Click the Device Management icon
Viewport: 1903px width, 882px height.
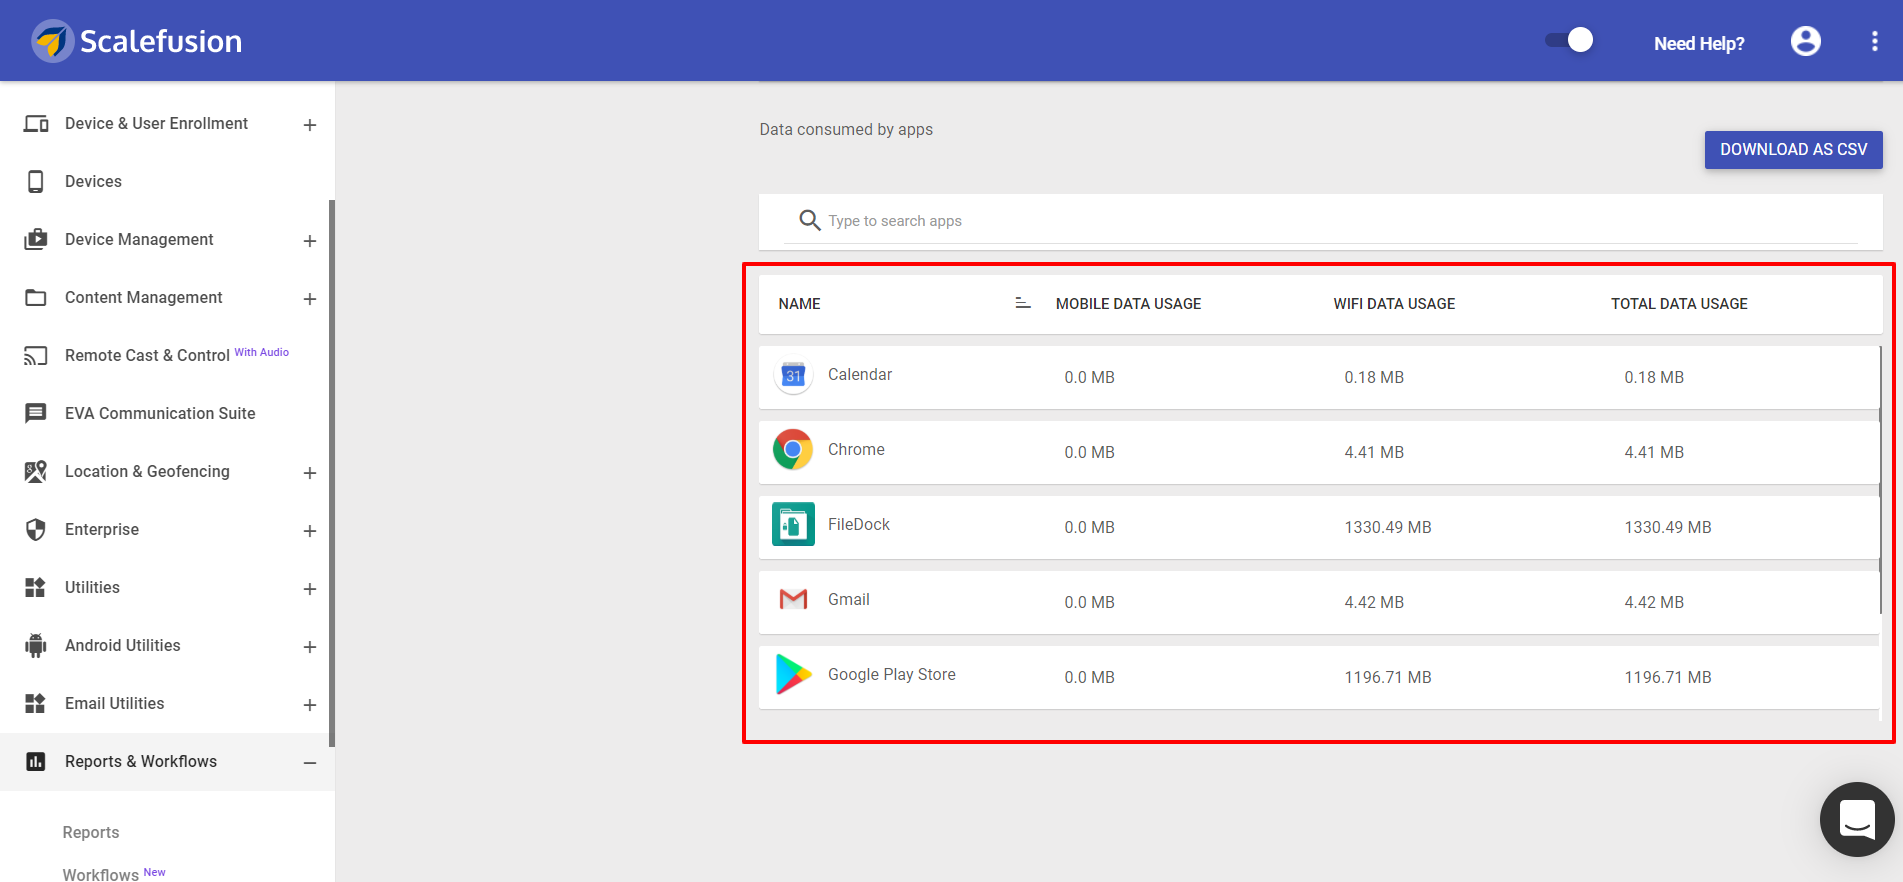coord(36,239)
